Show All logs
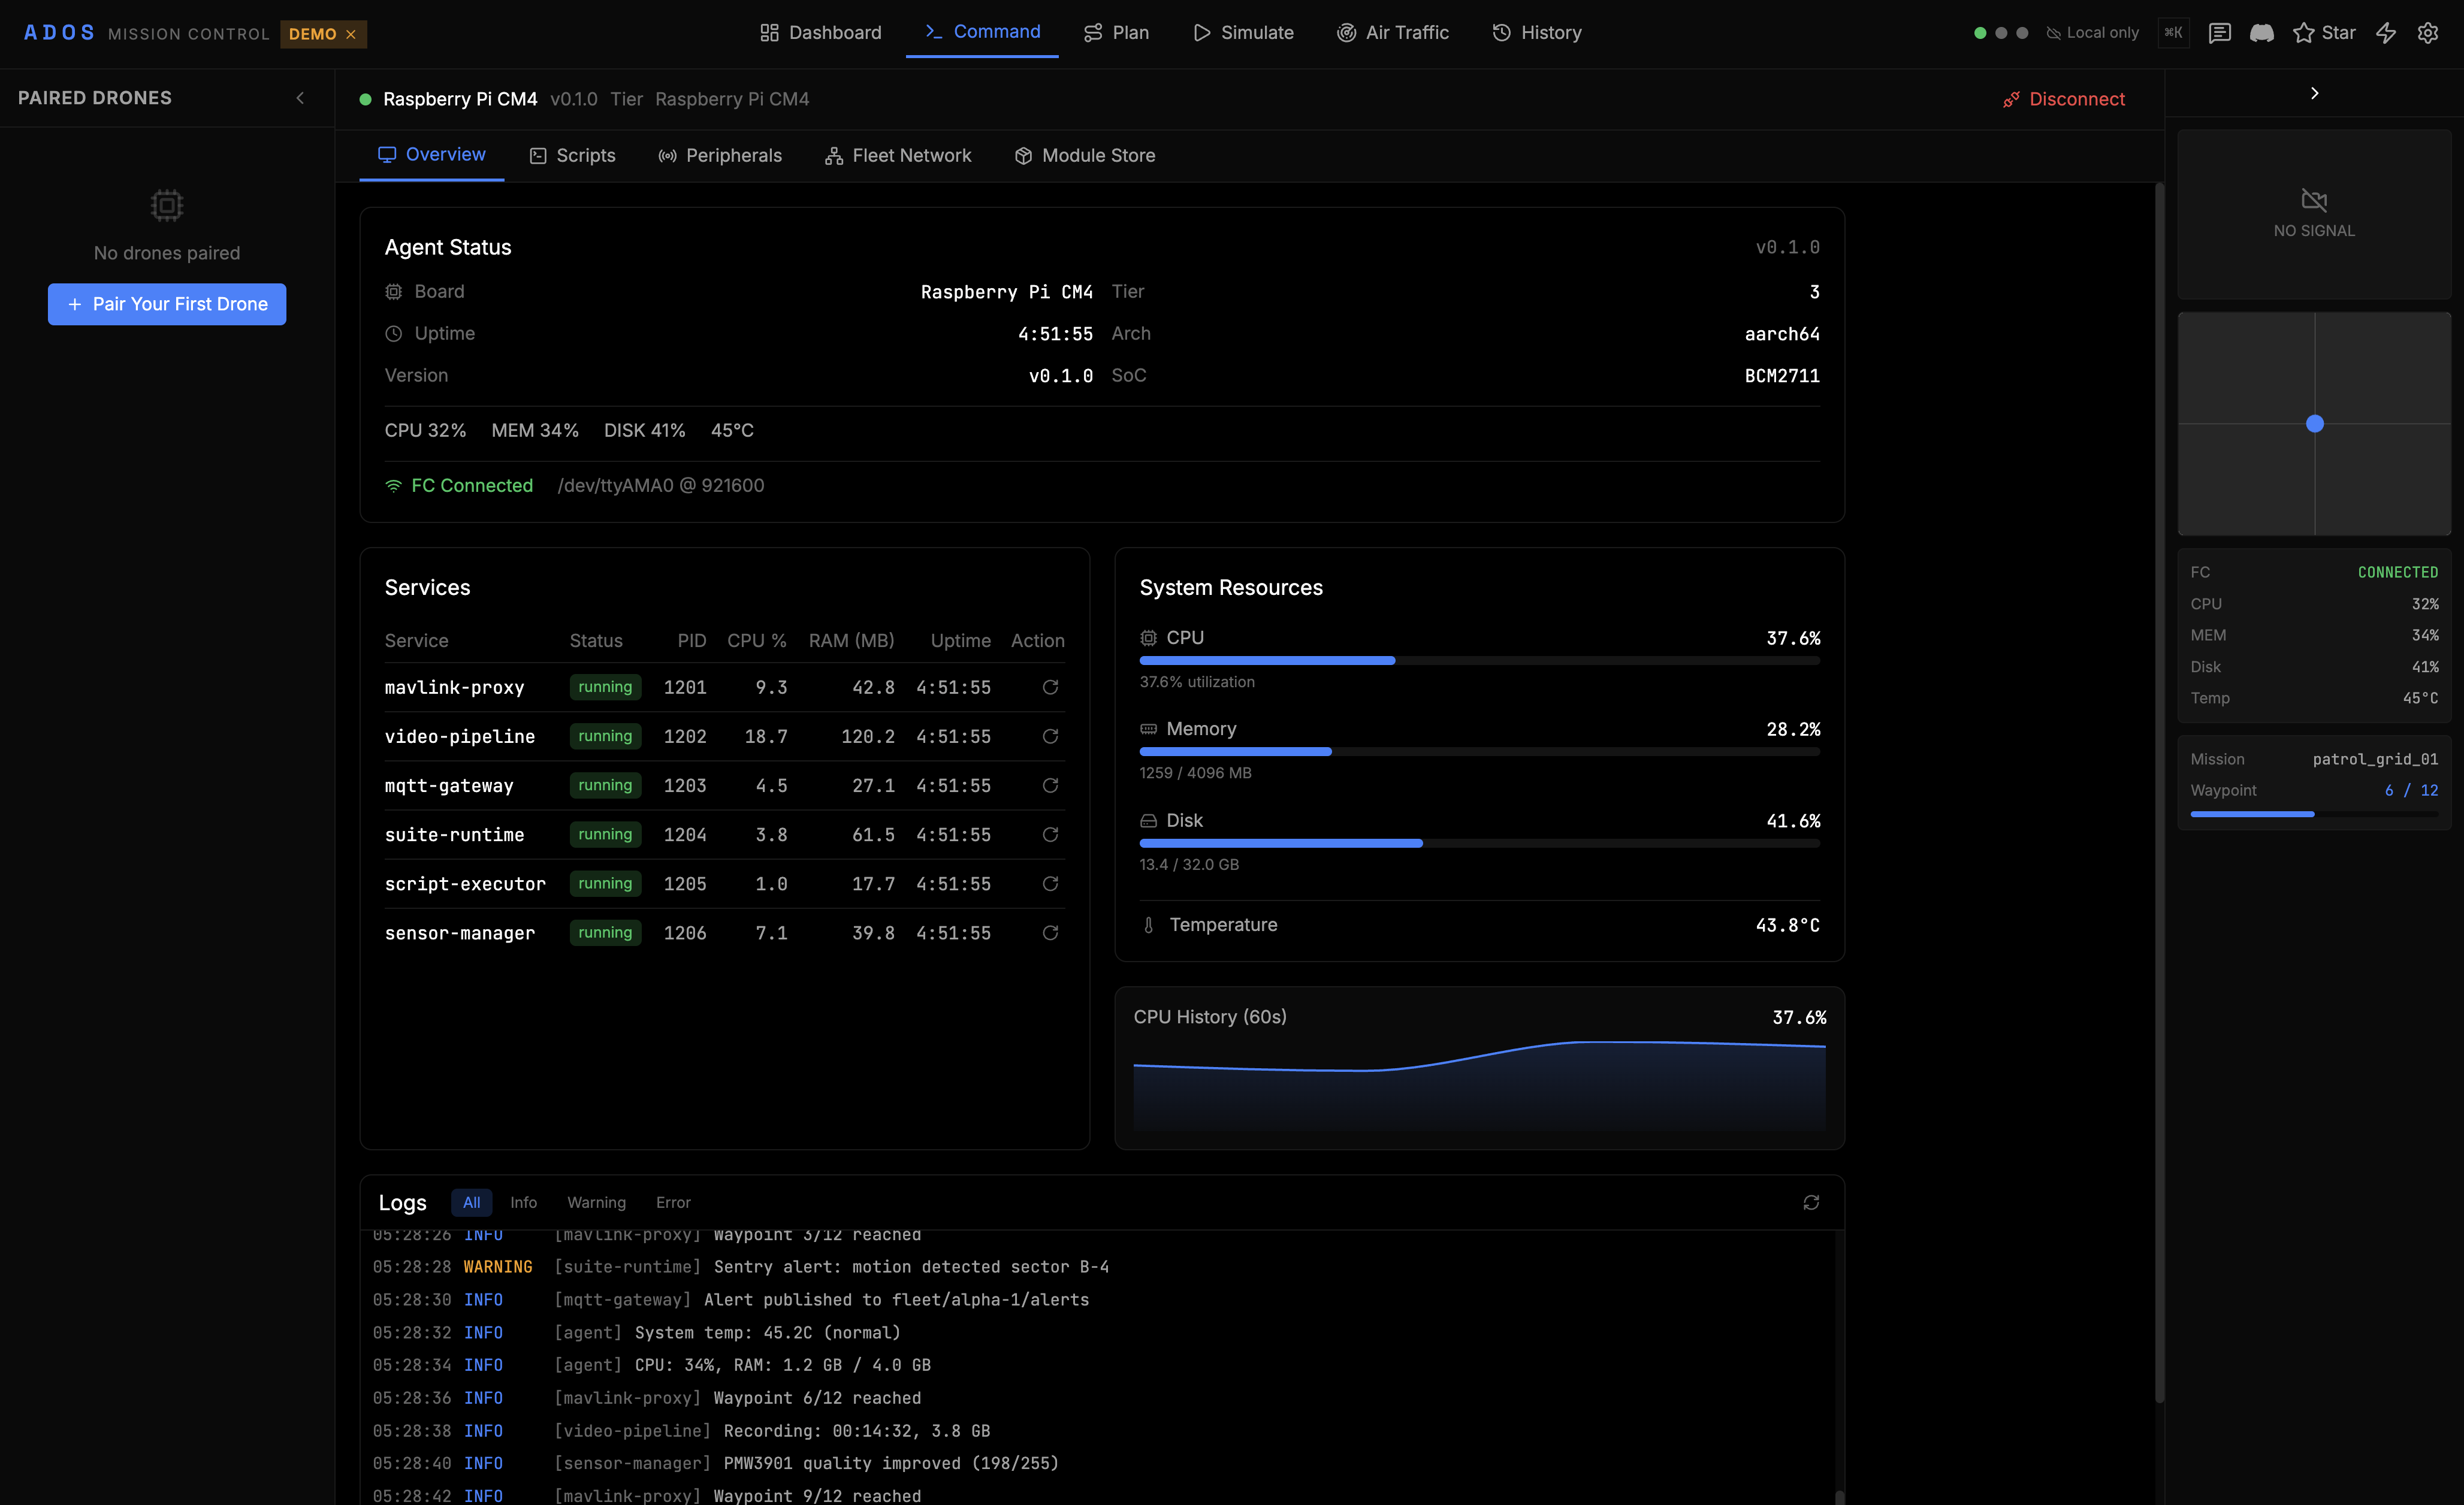The height and width of the screenshot is (1505, 2464). pos(471,1202)
